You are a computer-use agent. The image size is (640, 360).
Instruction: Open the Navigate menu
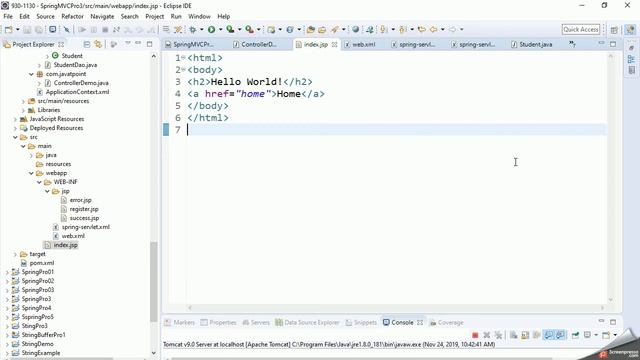point(102,16)
